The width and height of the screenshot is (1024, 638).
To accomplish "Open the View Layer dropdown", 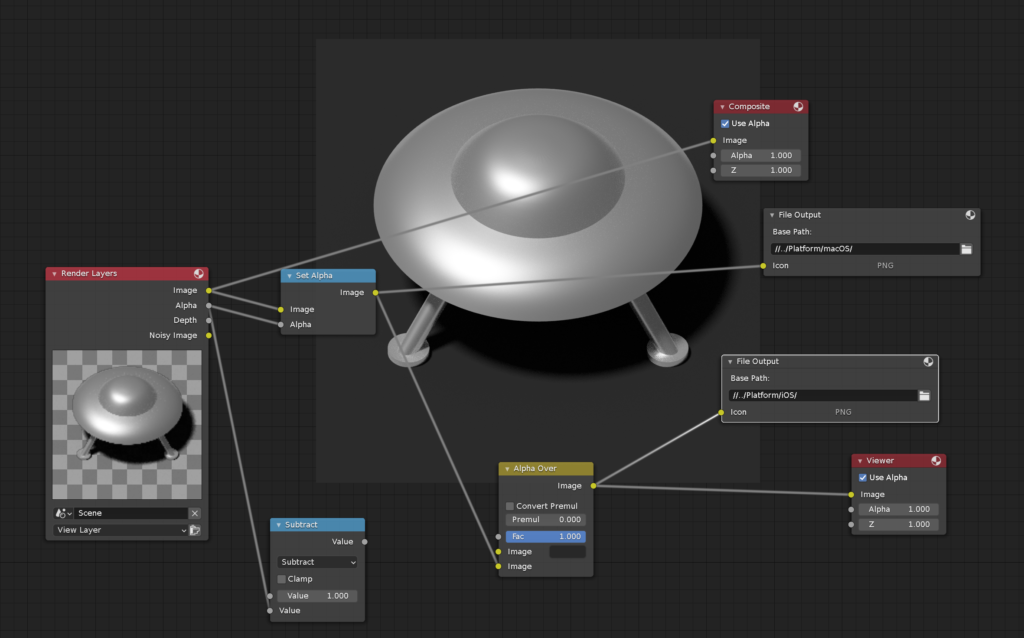I will [x=121, y=530].
